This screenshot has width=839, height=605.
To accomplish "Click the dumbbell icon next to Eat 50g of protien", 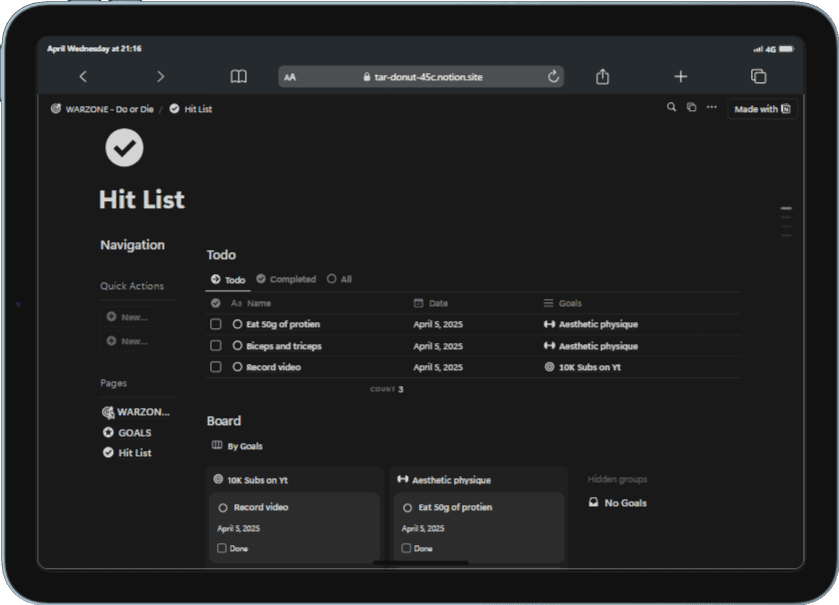I will pyautogui.click(x=549, y=324).
